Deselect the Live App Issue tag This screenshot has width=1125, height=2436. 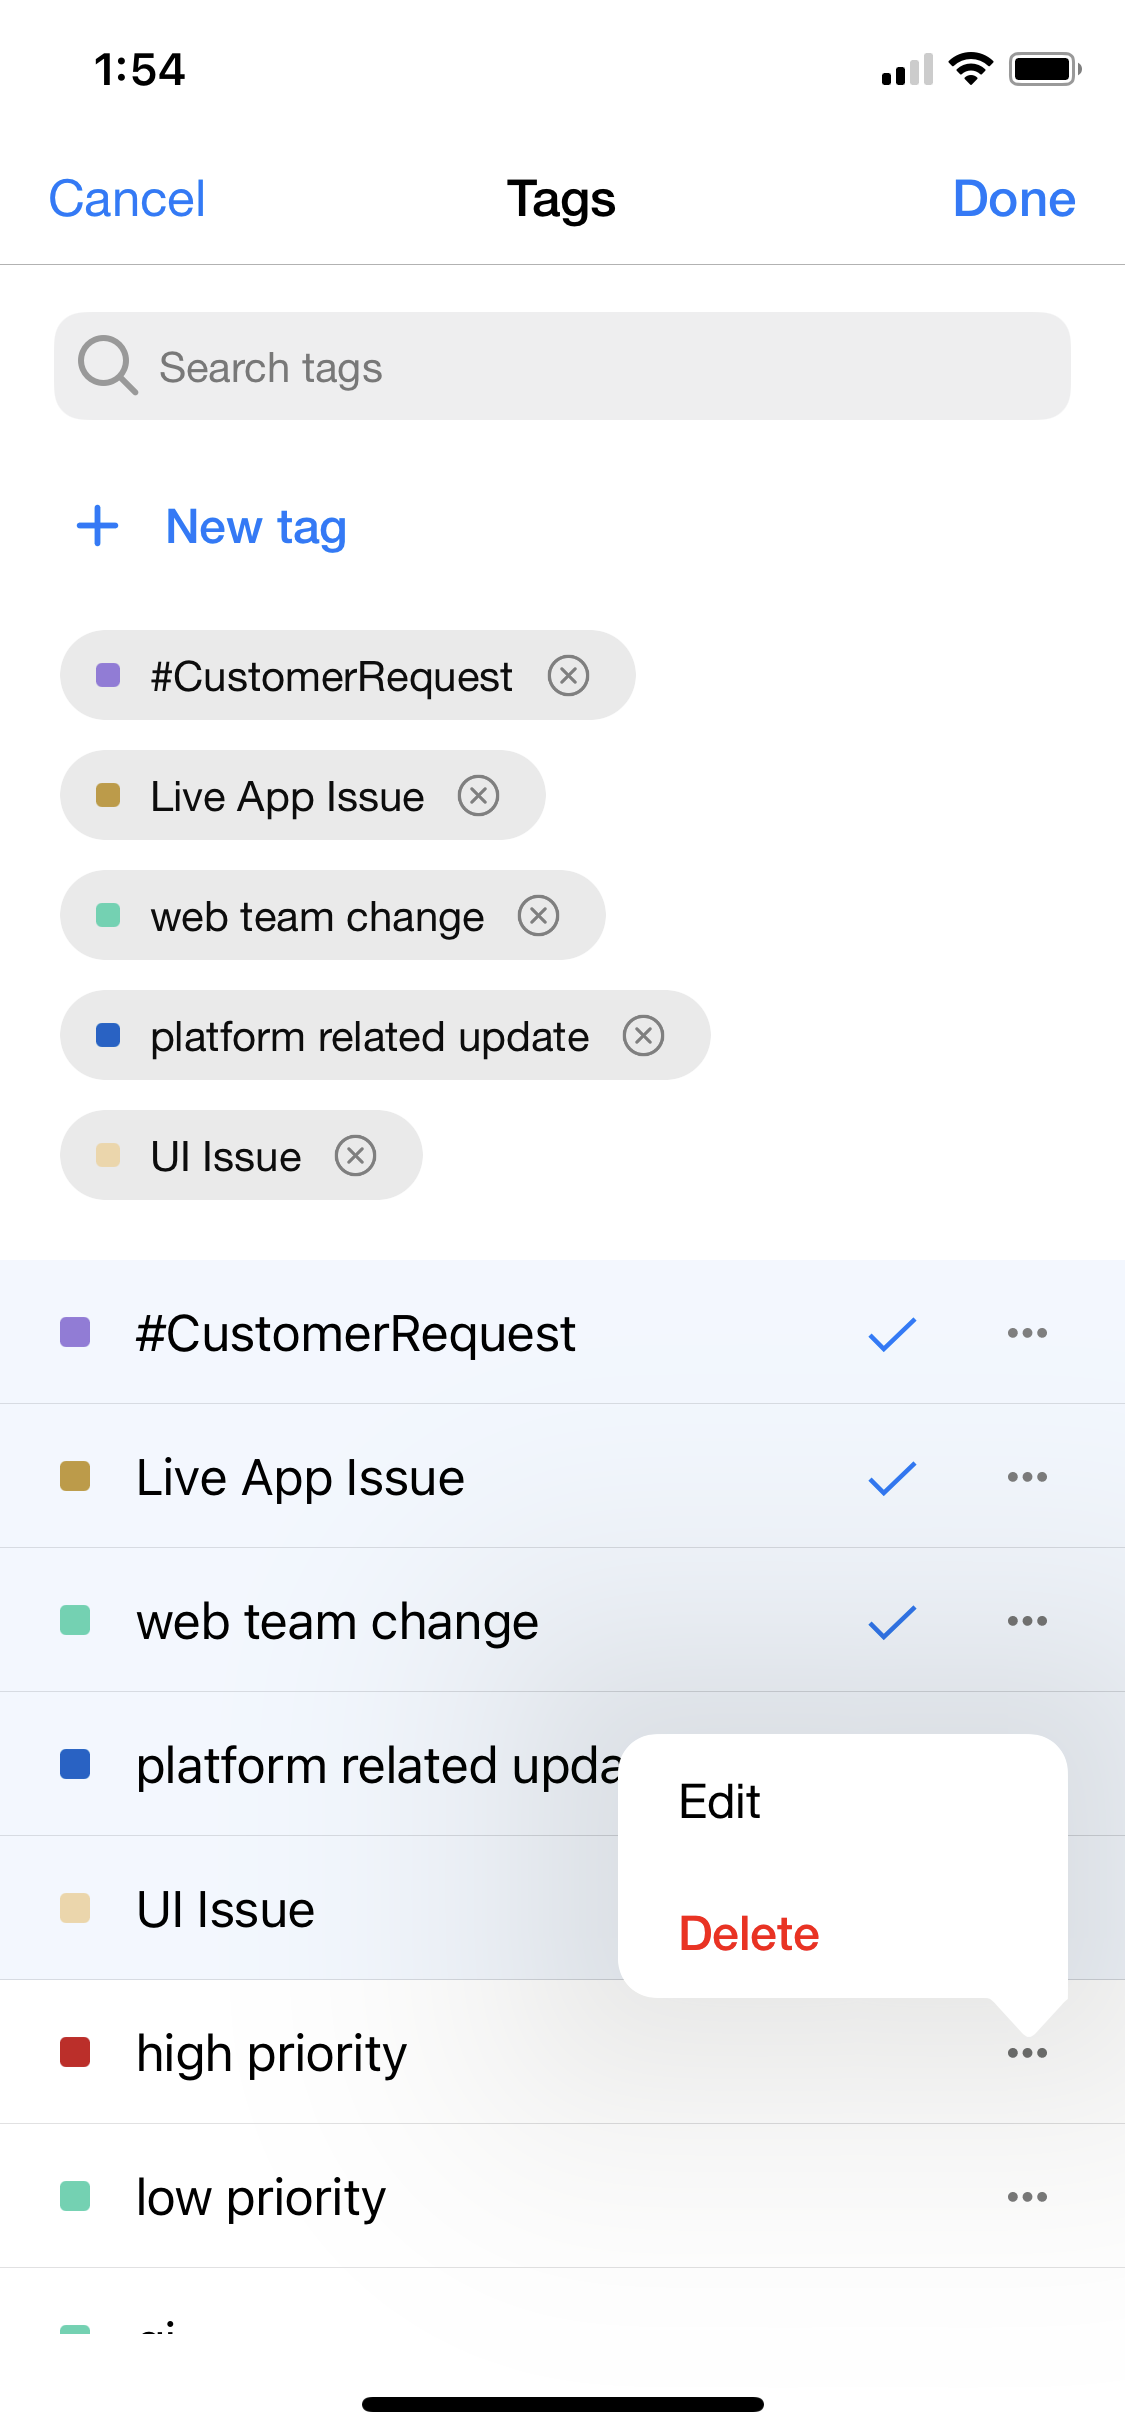[890, 1476]
